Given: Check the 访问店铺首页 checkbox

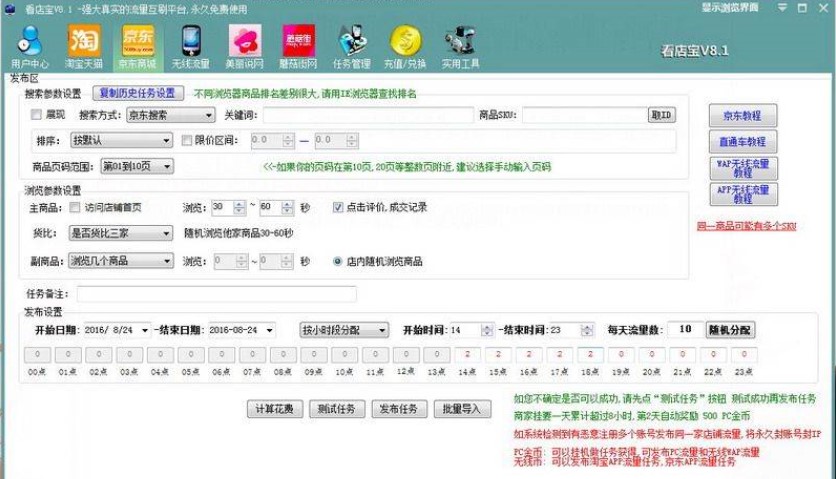Looking at the screenshot, I should coord(75,207).
